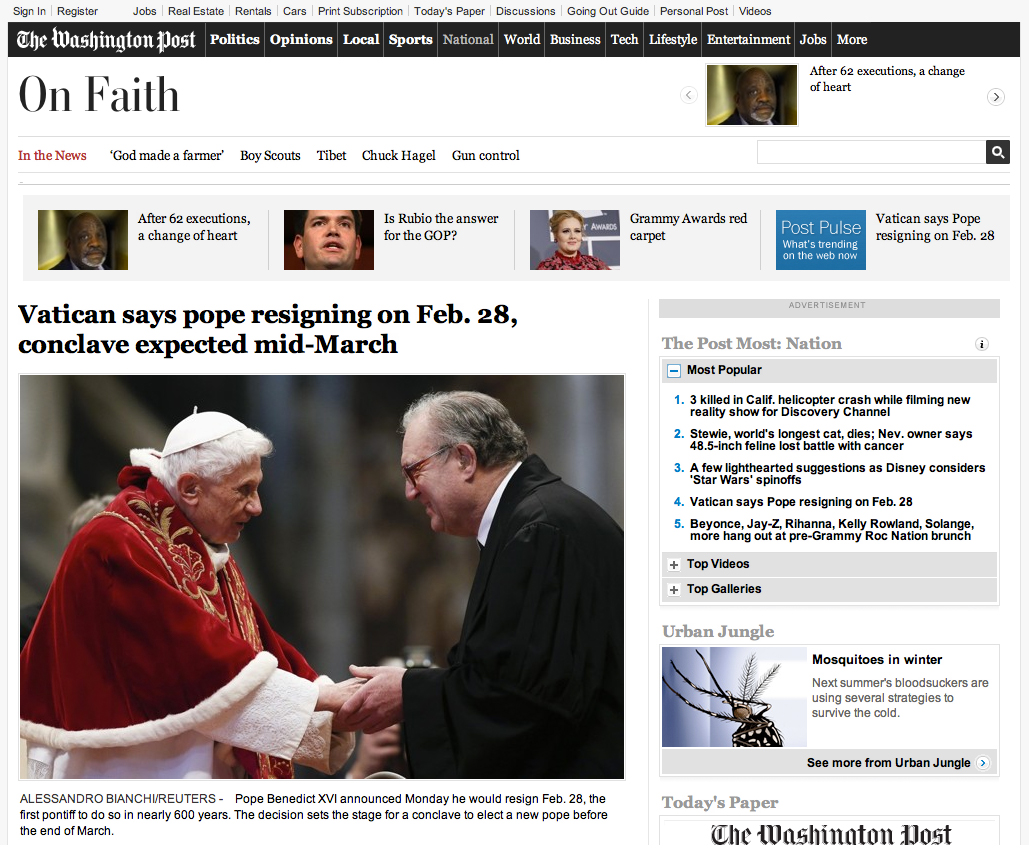1029x862 pixels.
Task: Open the Post Most info icon
Action: tap(982, 344)
